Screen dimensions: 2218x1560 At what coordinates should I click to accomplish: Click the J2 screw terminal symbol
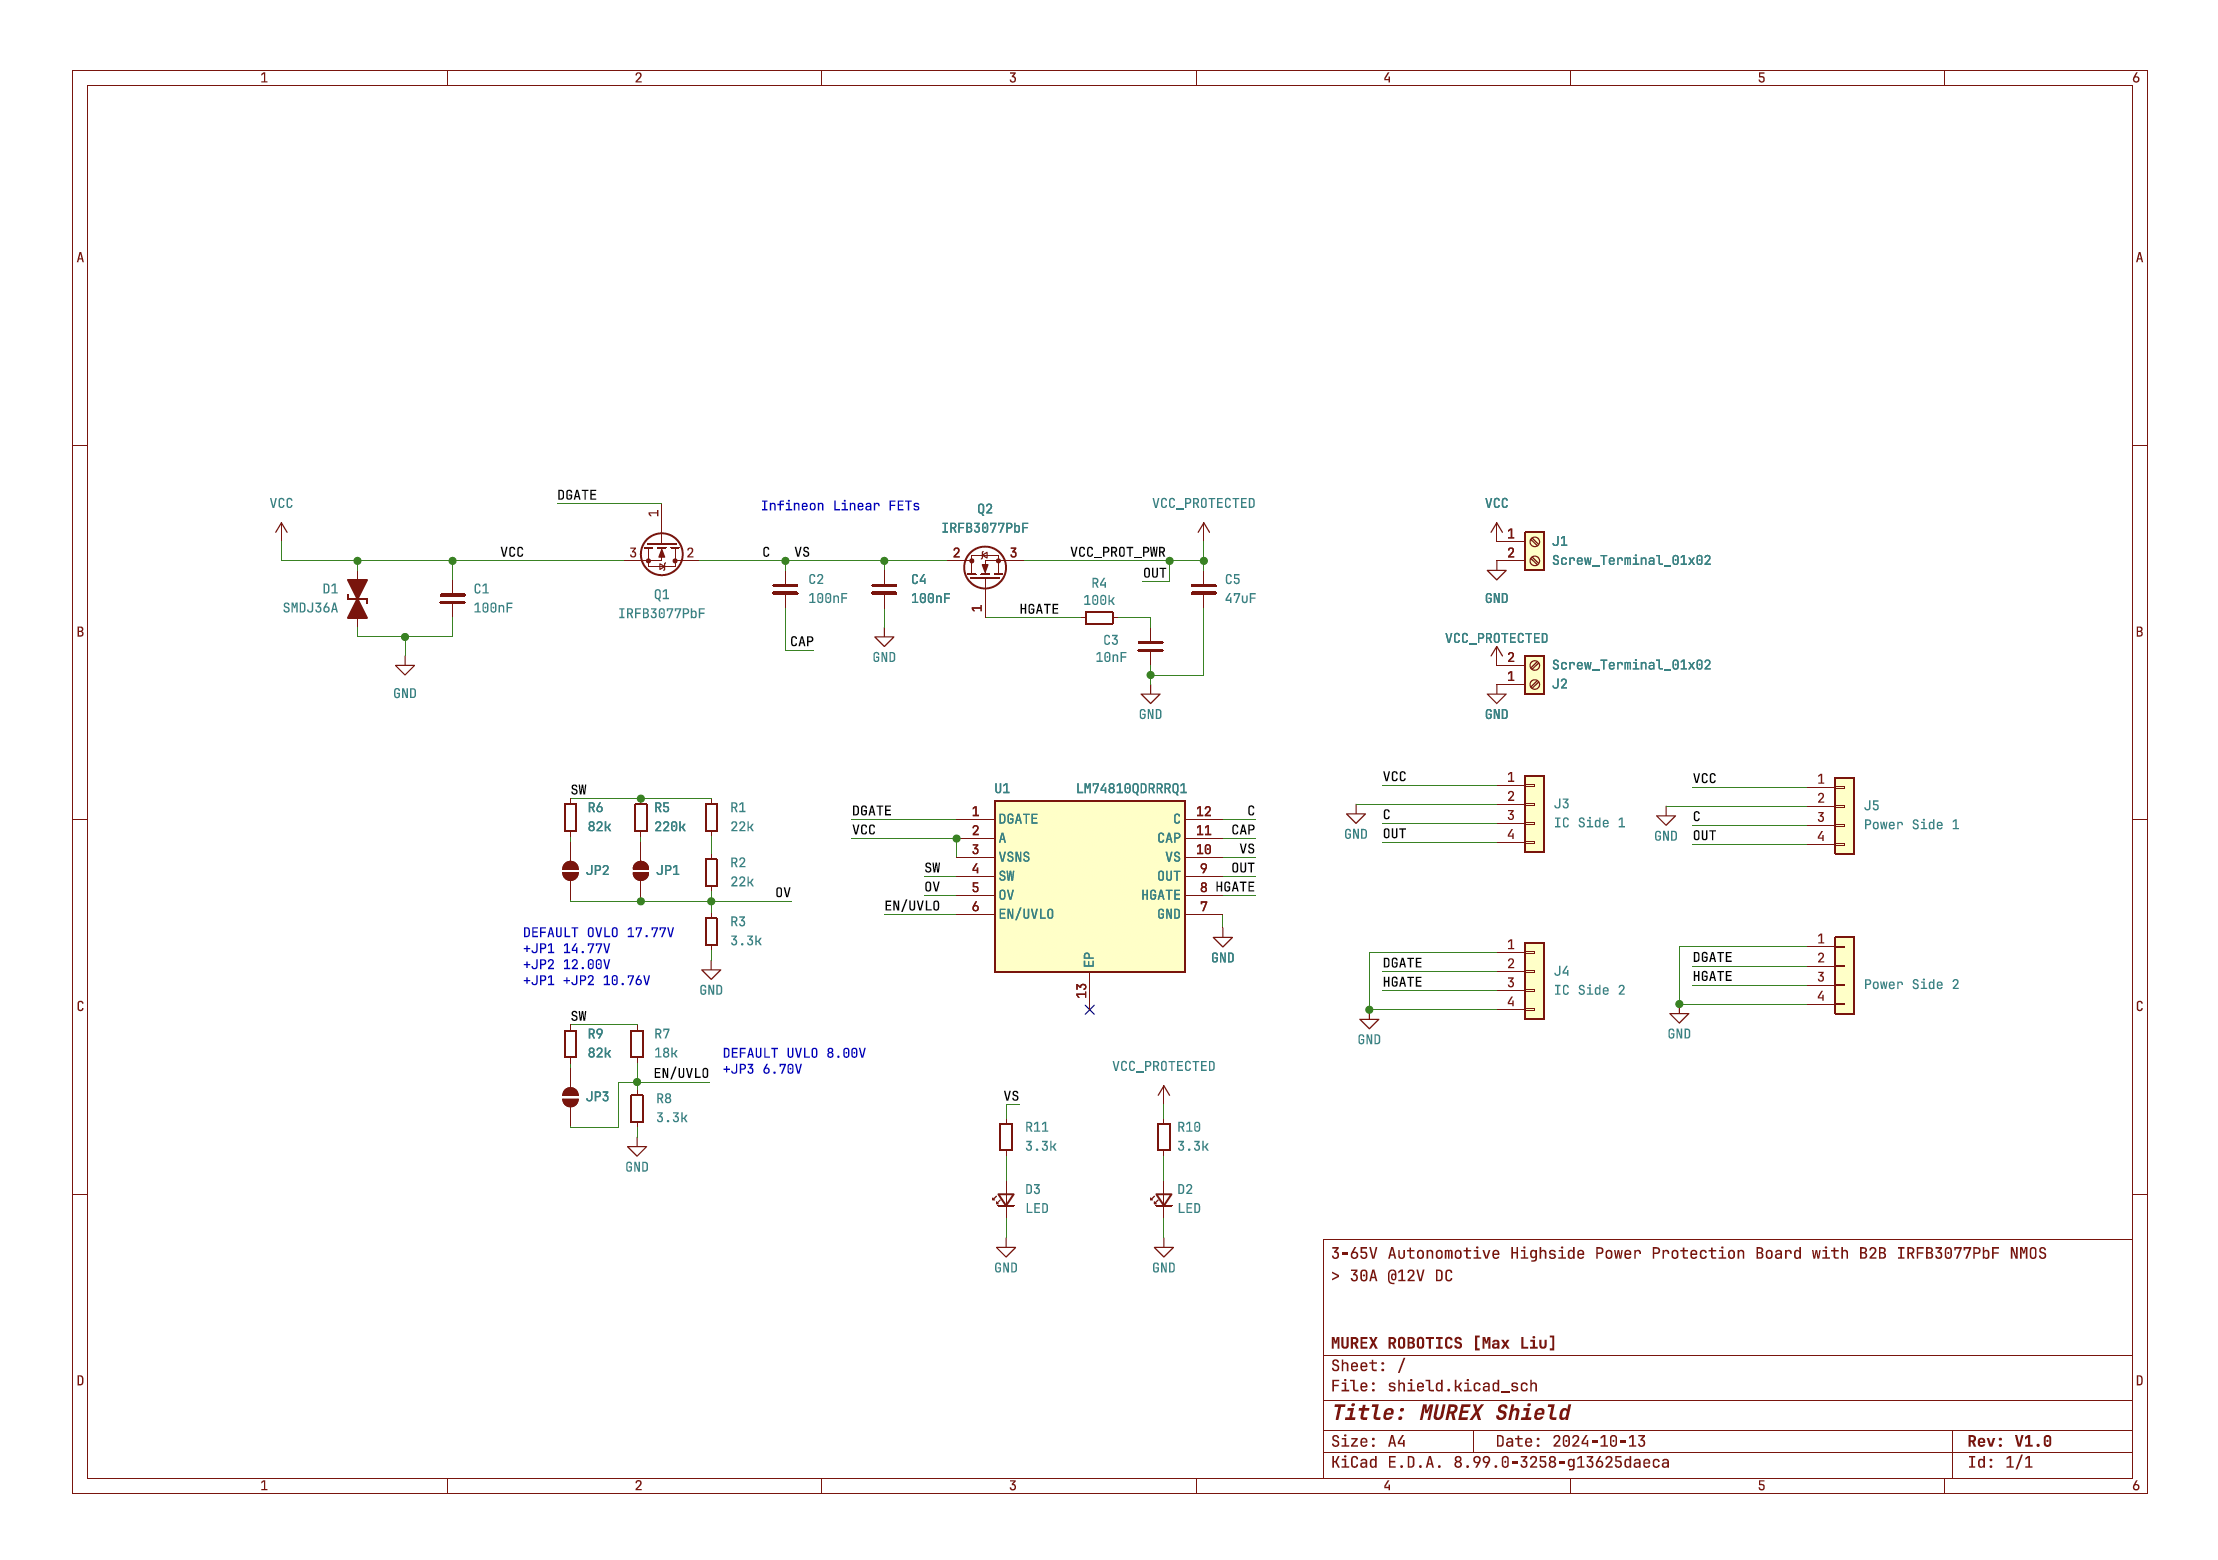coord(1534,675)
